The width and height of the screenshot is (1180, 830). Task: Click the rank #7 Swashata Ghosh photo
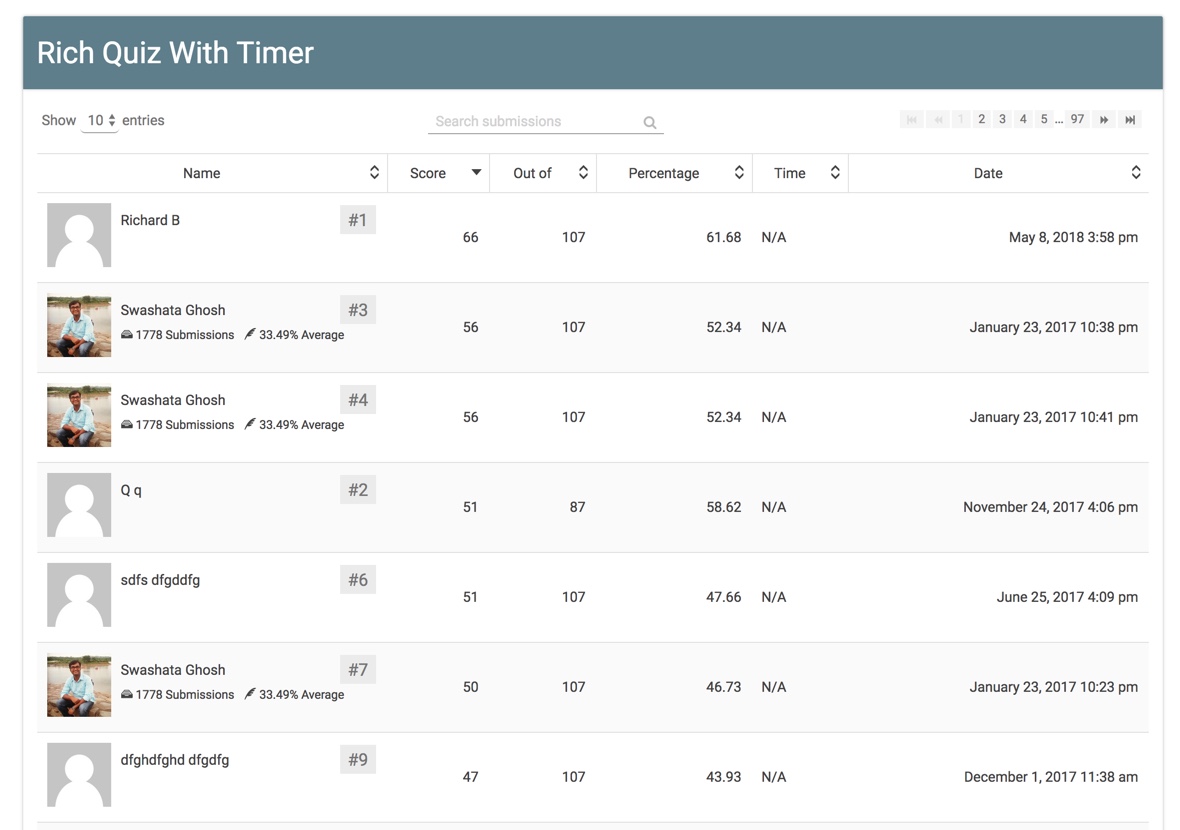(x=79, y=685)
